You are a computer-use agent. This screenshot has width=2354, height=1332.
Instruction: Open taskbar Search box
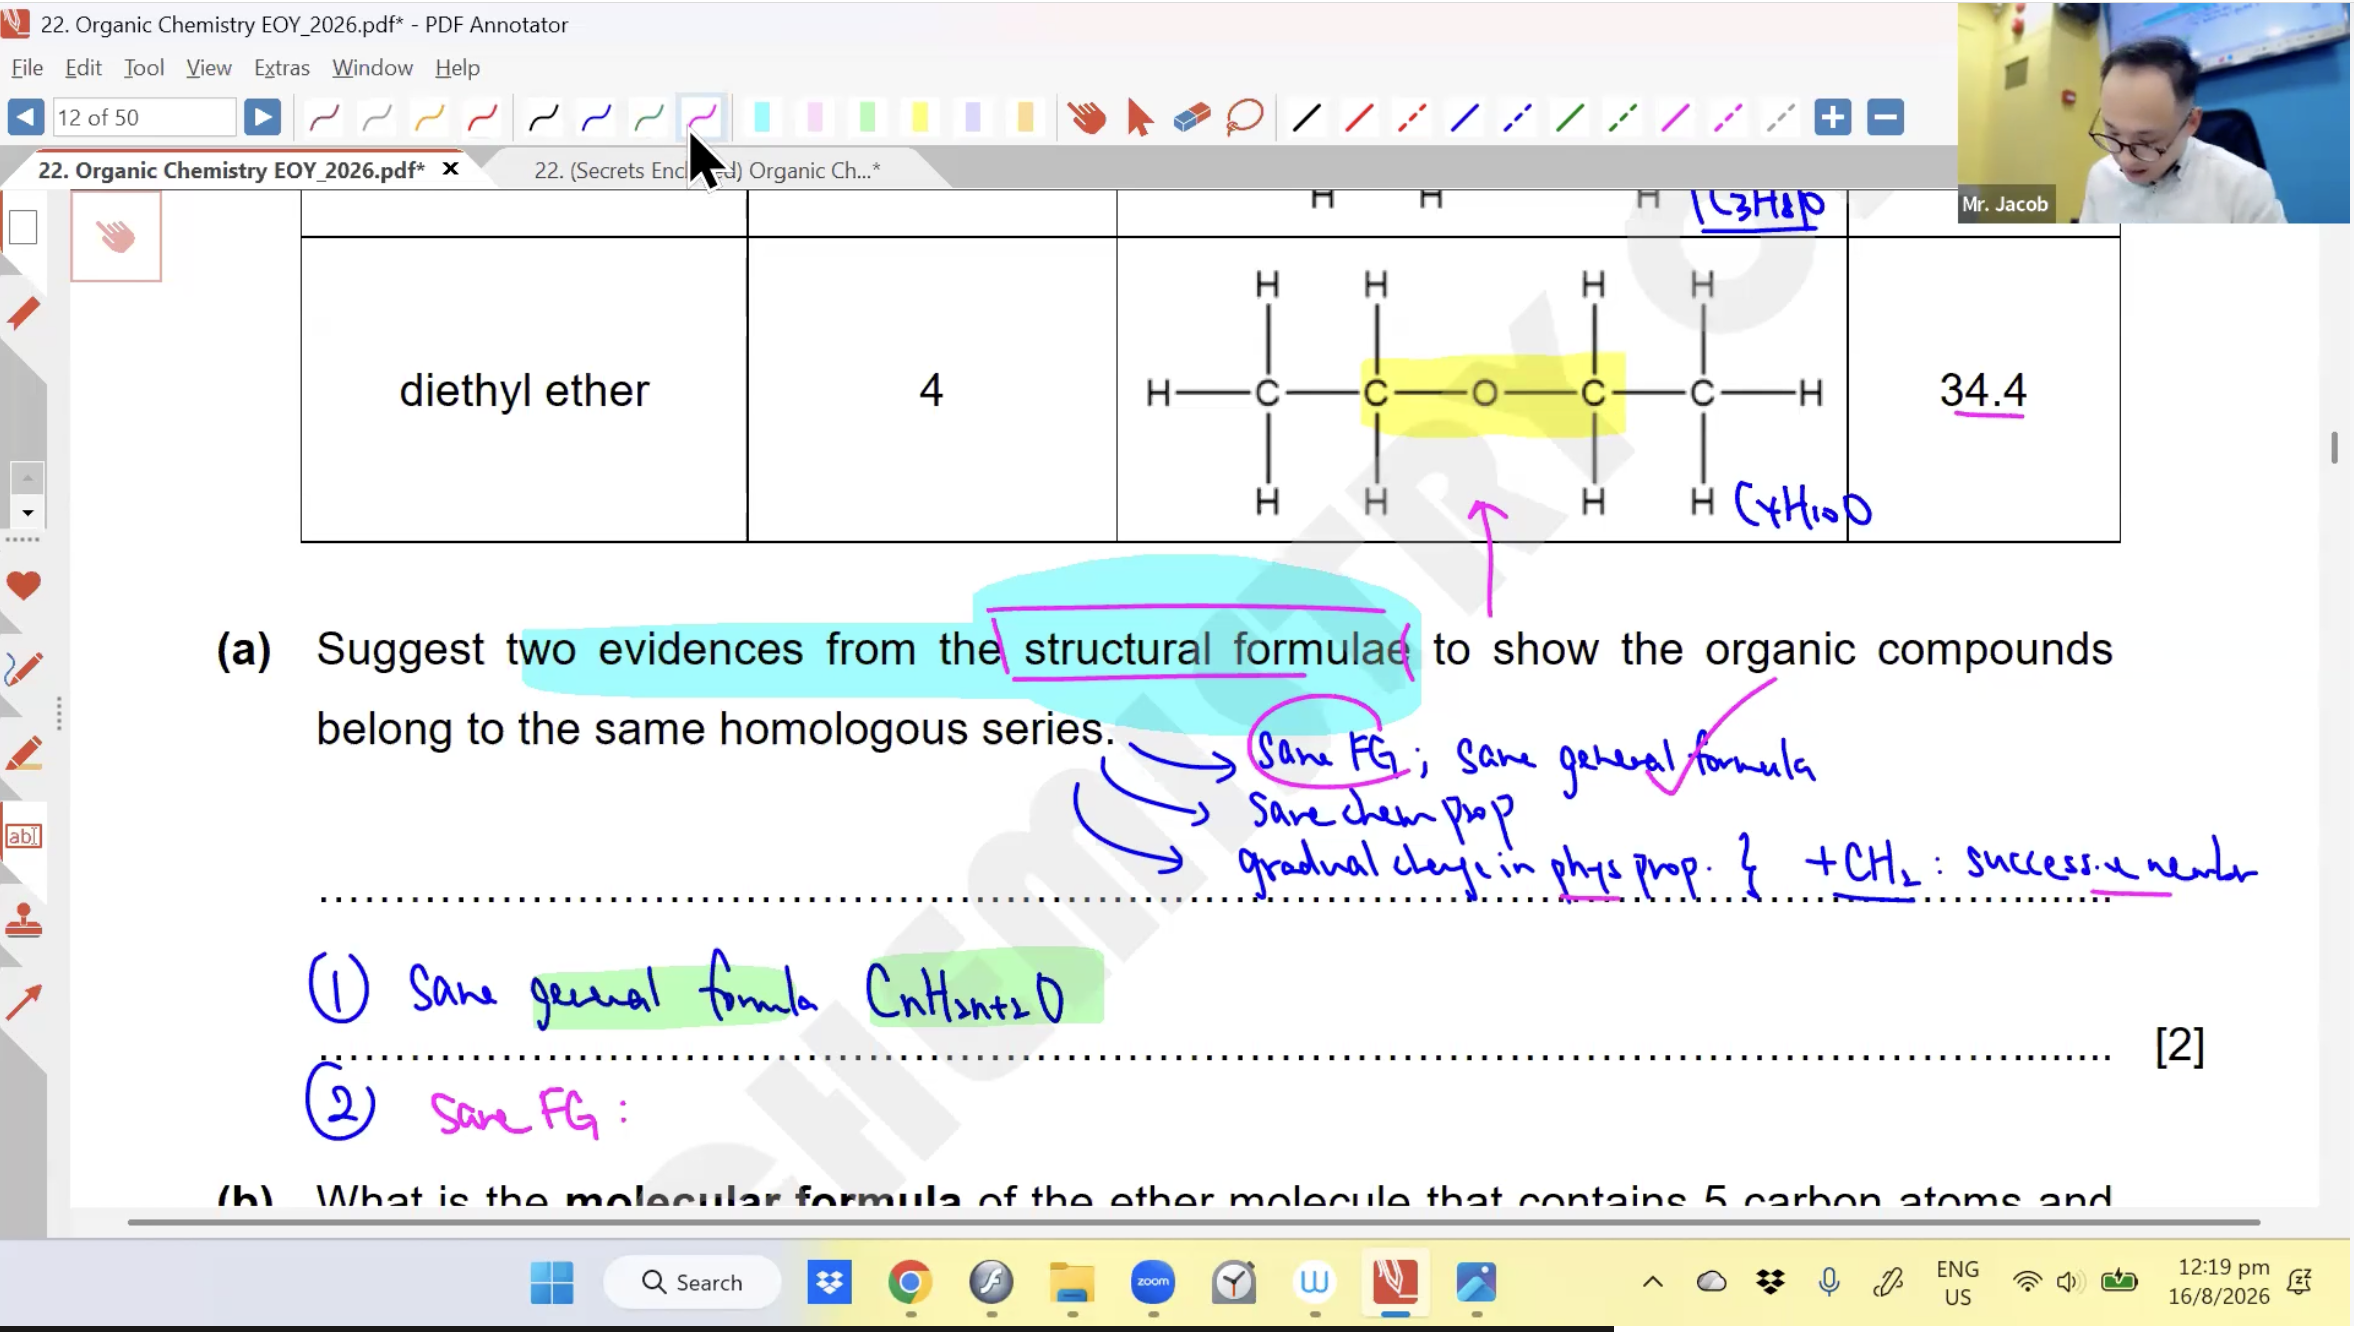692,1282
